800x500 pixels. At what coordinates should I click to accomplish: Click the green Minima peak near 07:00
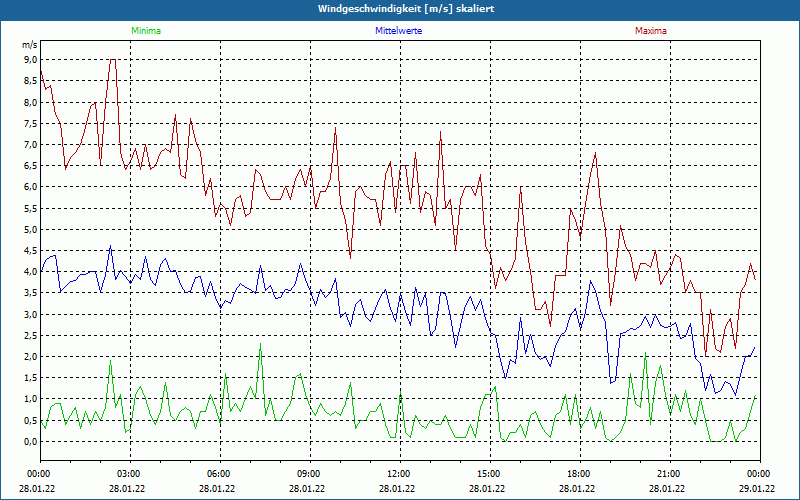[261, 344]
